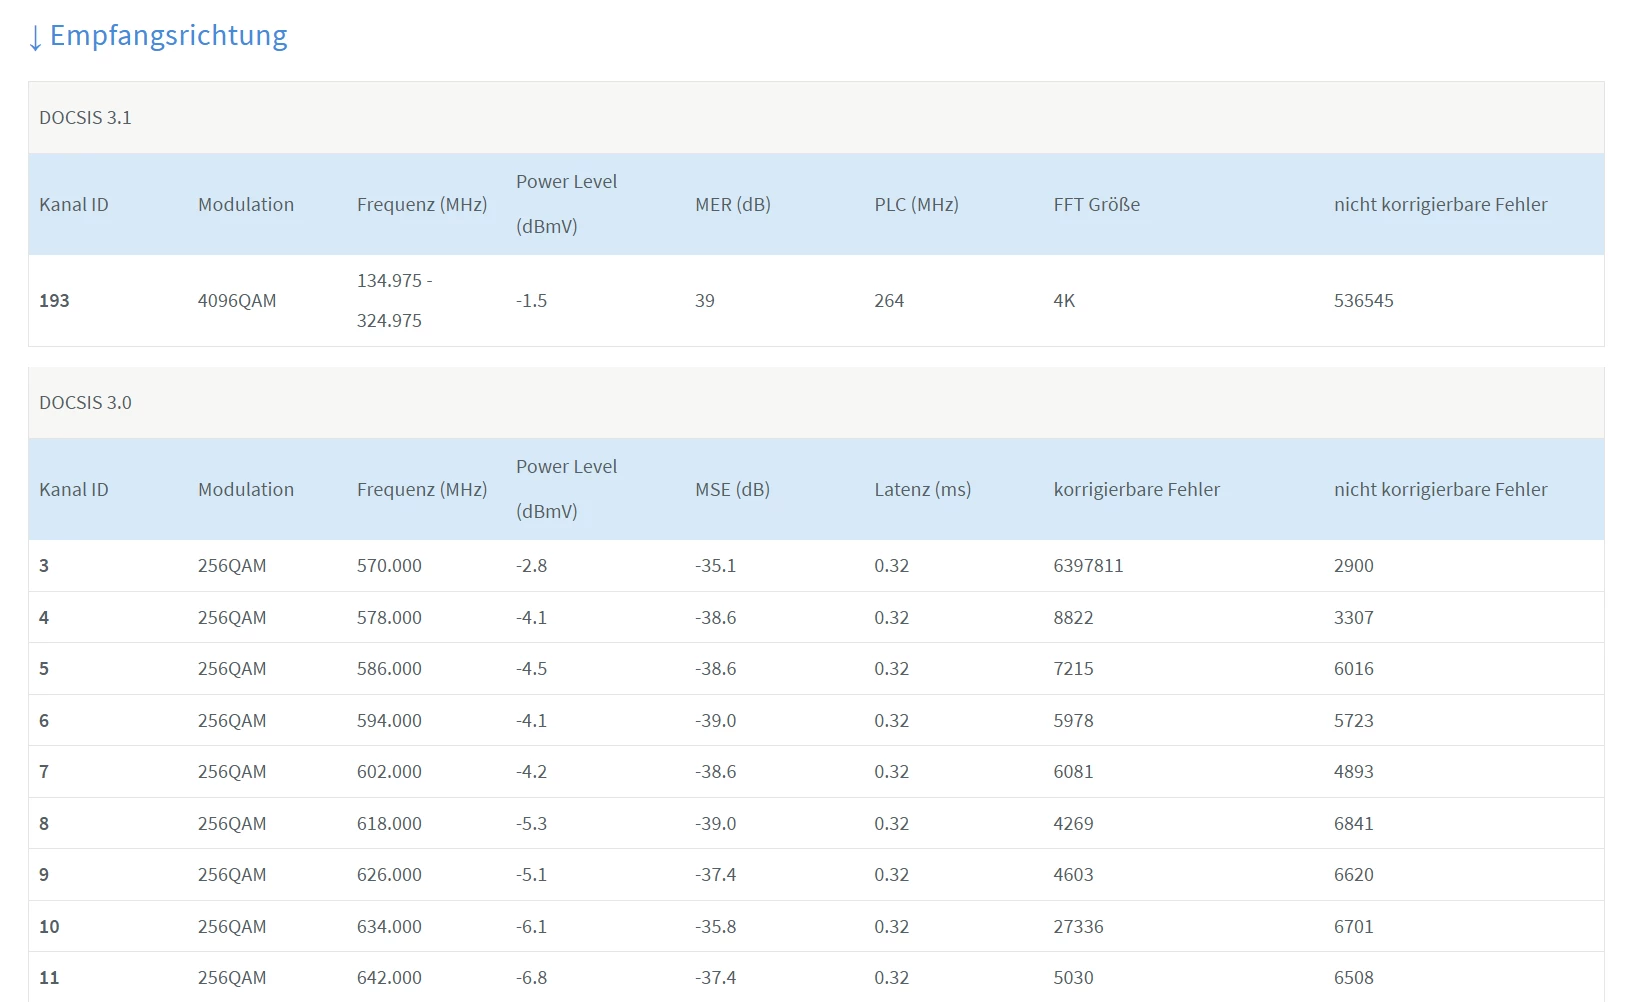Select the DOCSIS 3.1 section header
The image size is (1630, 1002).
tap(85, 118)
